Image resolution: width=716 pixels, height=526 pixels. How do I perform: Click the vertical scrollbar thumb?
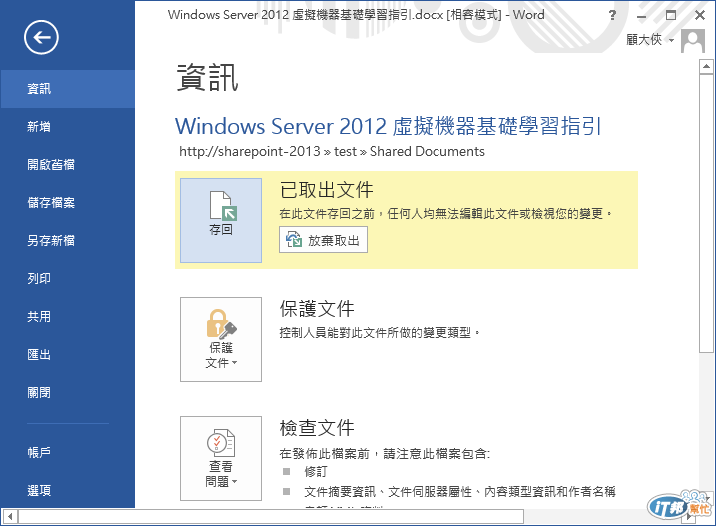(706, 213)
